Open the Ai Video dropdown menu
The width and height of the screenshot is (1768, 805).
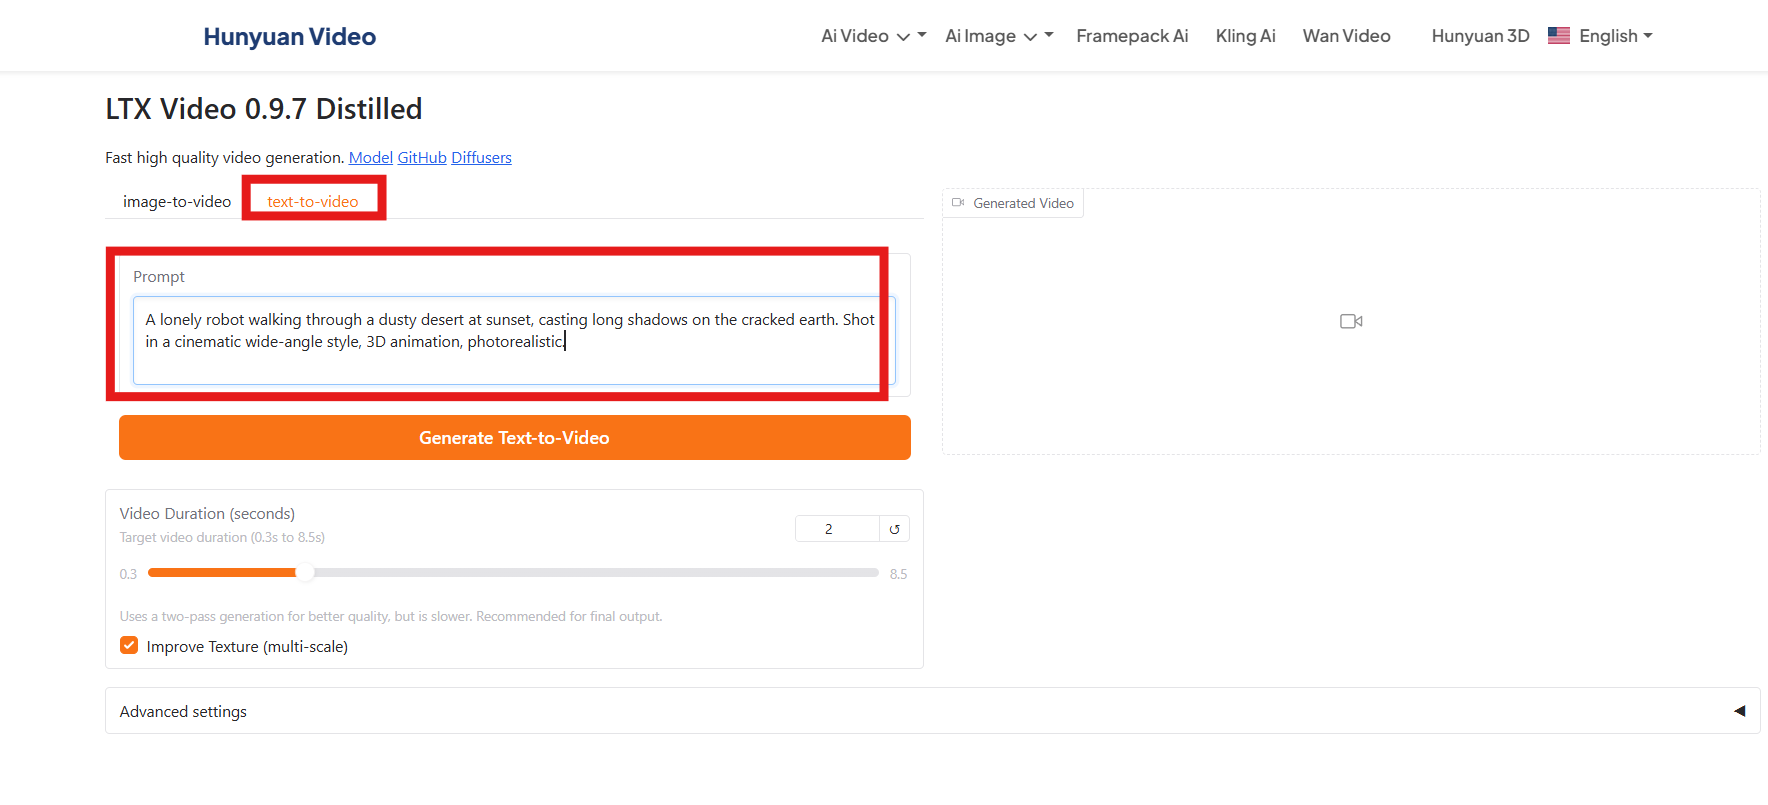[866, 36]
